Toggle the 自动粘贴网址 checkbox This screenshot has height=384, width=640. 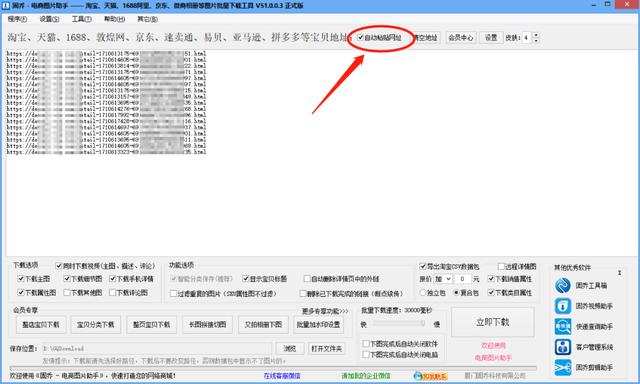click(x=361, y=38)
